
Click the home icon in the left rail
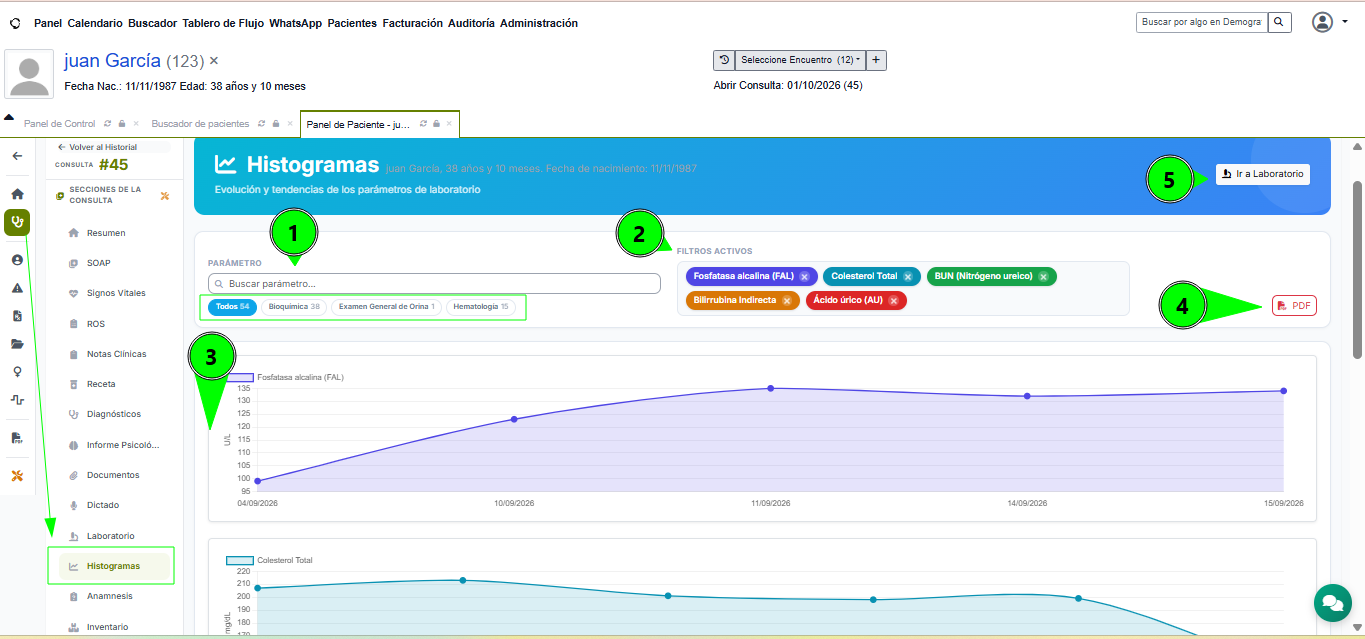point(17,194)
